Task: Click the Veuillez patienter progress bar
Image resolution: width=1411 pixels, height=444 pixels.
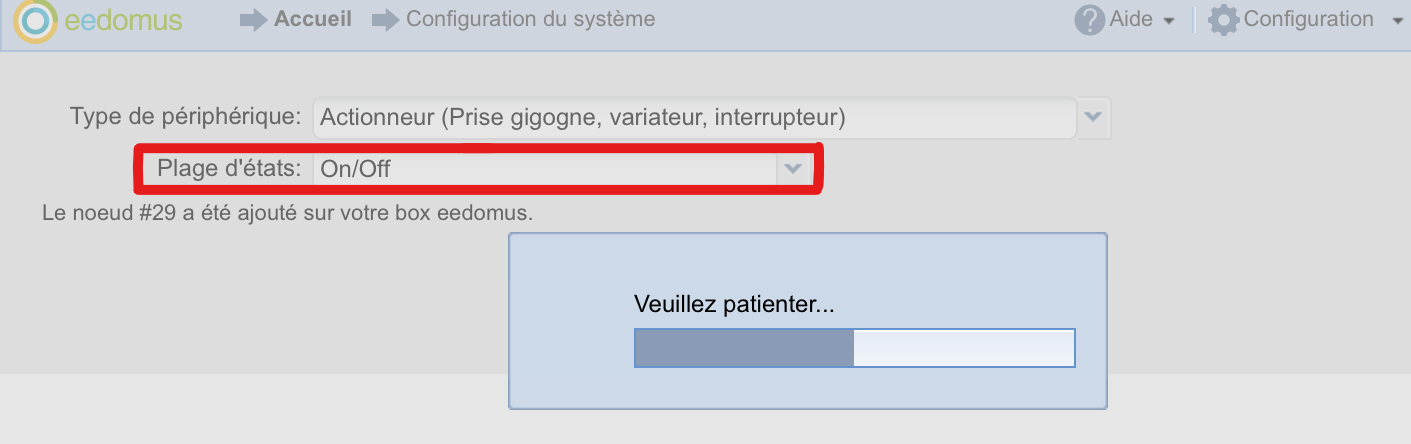Action: pyautogui.click(x=854, y=348)
